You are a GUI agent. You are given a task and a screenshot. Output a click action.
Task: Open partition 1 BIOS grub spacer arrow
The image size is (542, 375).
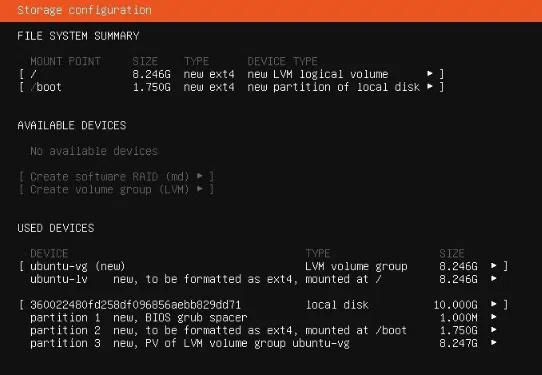(x=494, y=317)
